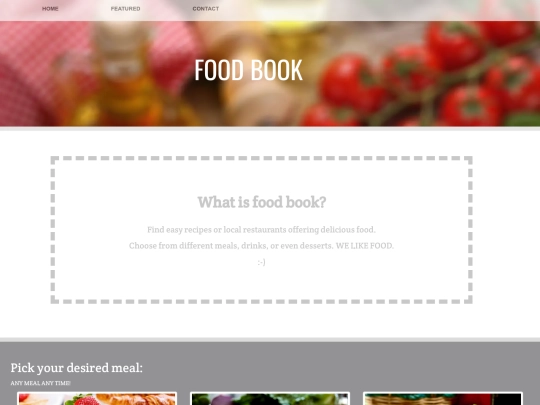Screen dimensions: 540x405
Task: Open the green salad meal thumbnail
Action: click(x=270, y=398)
